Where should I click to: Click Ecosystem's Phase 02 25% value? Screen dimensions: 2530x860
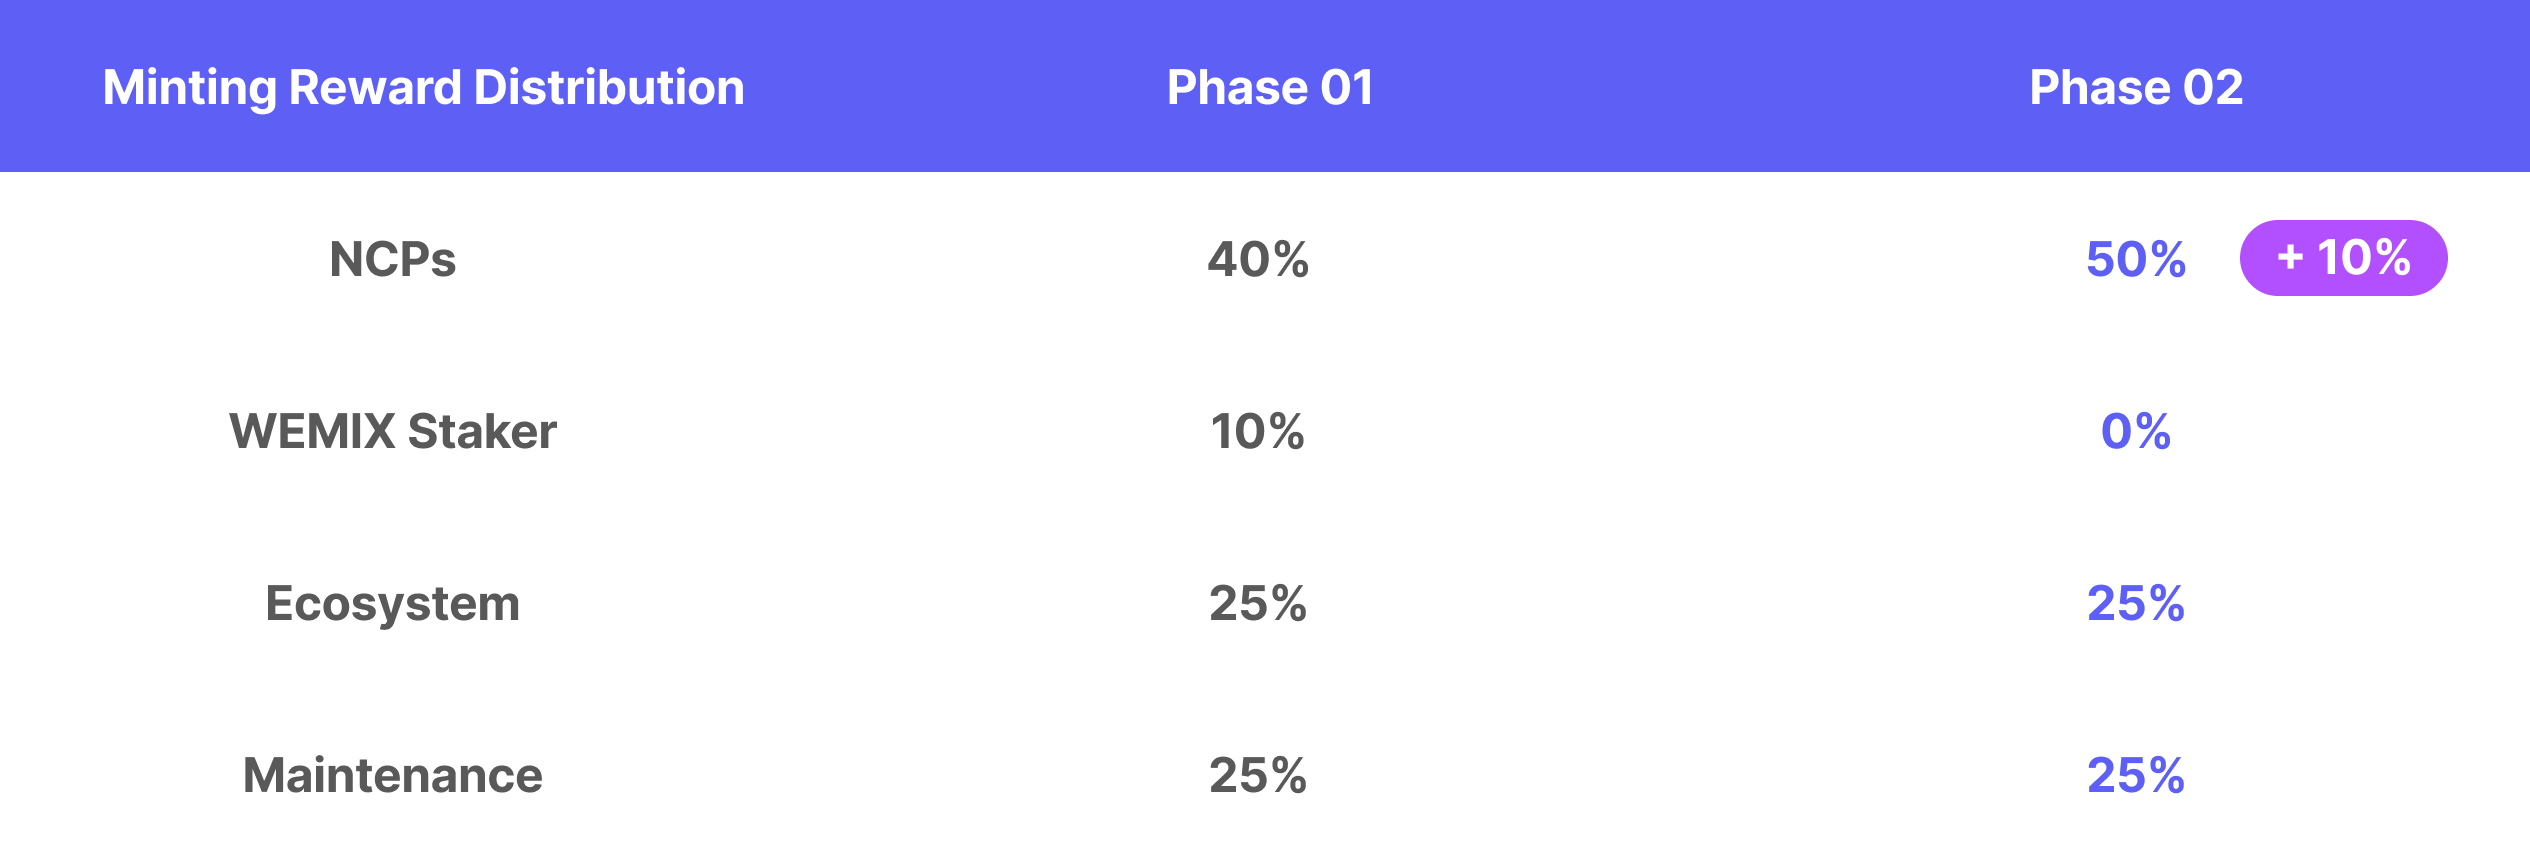[2136, 604]
